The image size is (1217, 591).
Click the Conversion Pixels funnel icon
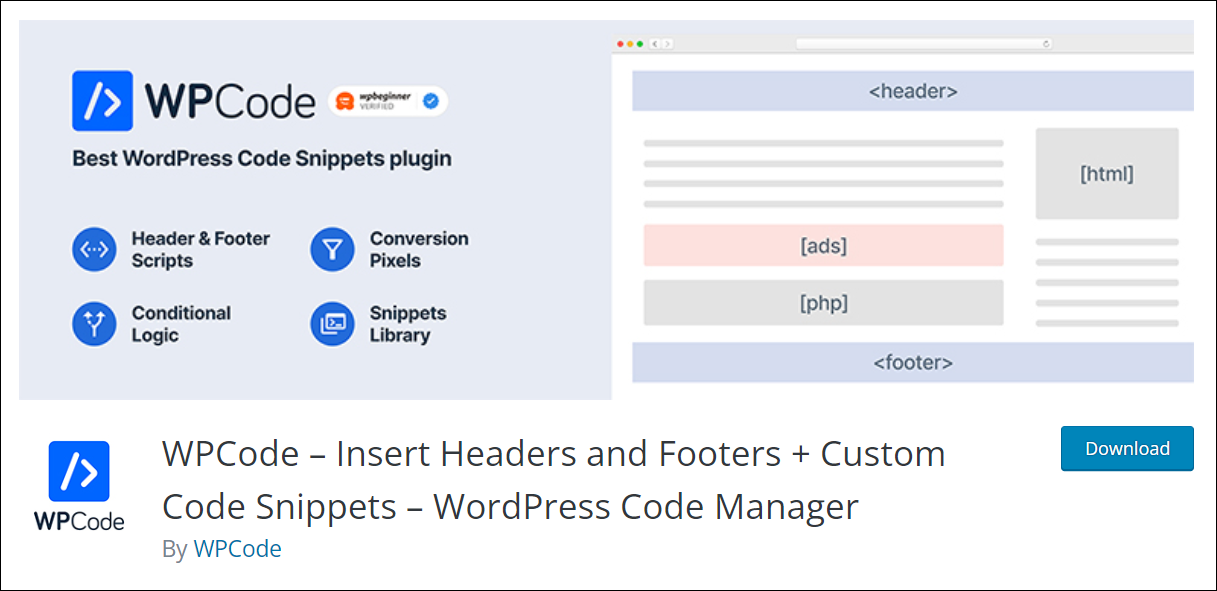pos(332,249)
